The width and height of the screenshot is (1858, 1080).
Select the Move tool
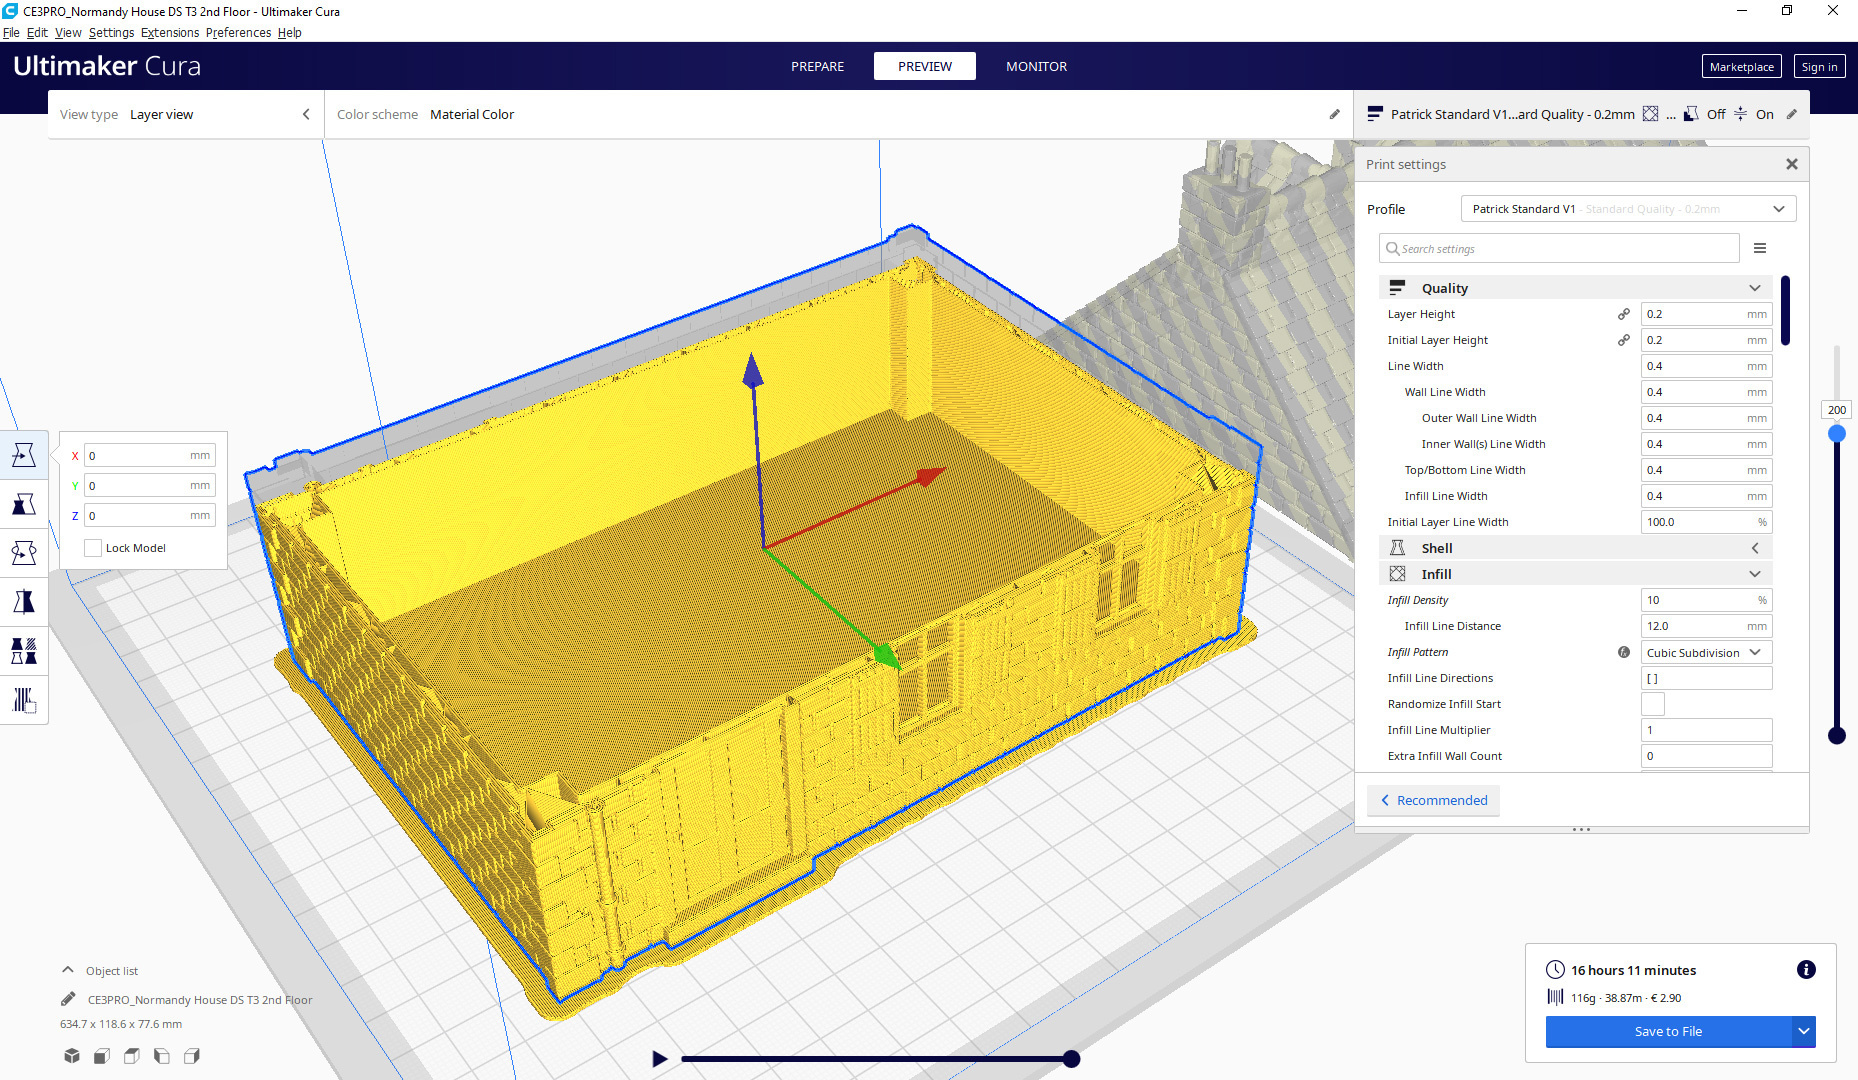pos(24,455)
